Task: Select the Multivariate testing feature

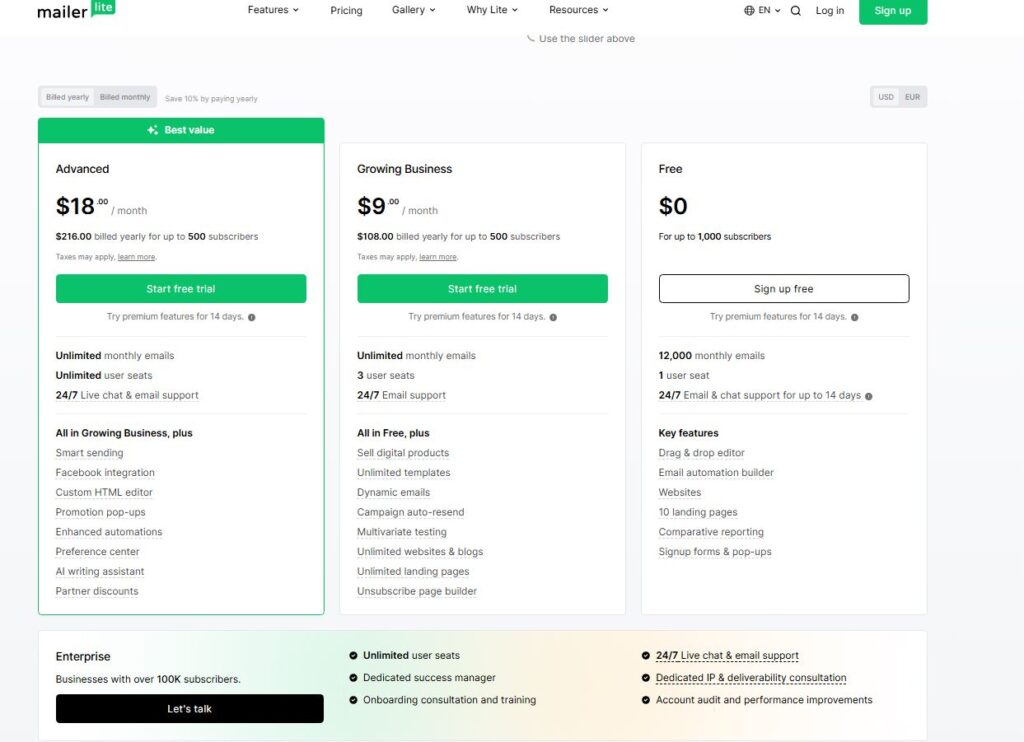Action: [x=402, y=532]
